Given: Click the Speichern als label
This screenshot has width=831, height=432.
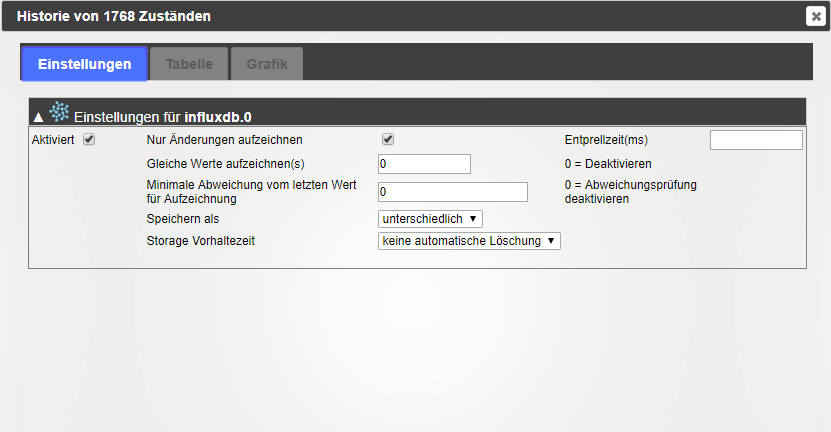Looking at the screenshot, I should tap(183, 219).
